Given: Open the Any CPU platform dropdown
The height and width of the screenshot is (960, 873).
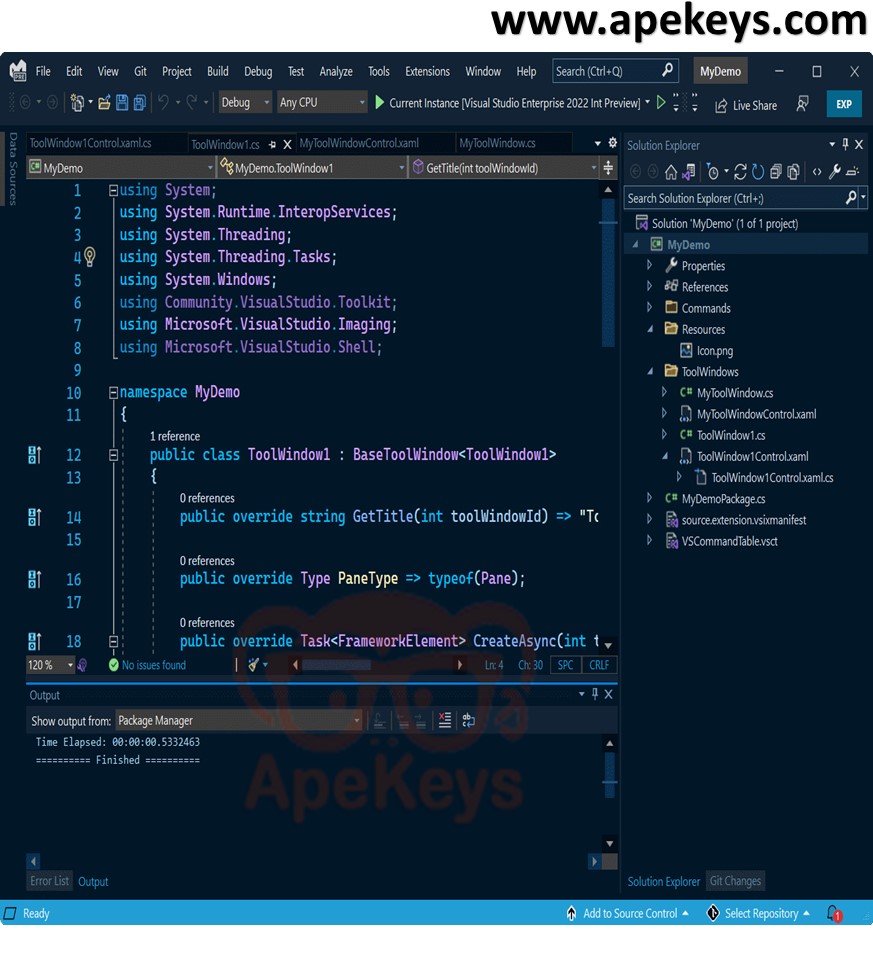Looking at the screenshot, I should coord(321,102).
